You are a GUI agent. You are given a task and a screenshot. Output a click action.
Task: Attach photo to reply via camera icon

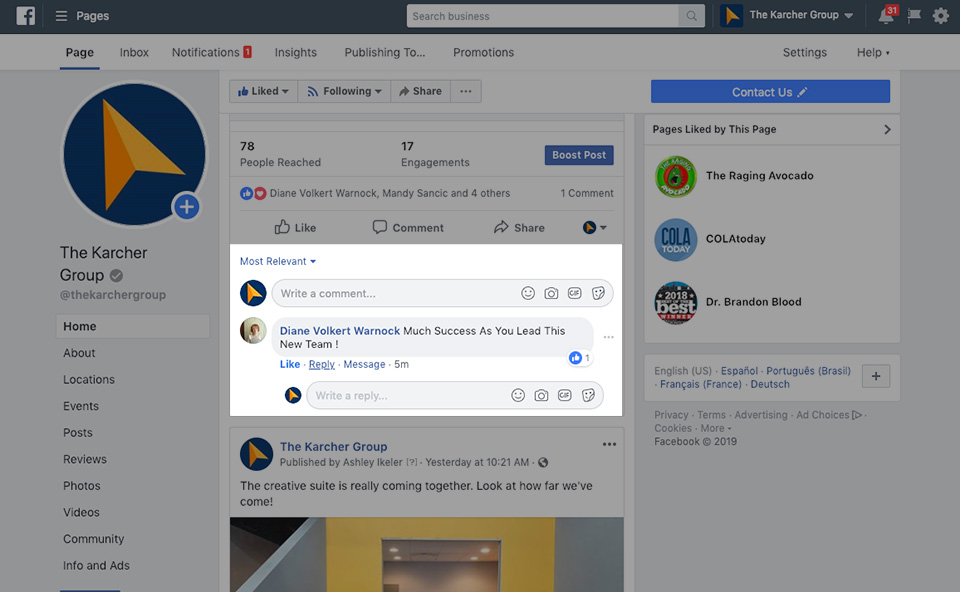tap(541, 395)
